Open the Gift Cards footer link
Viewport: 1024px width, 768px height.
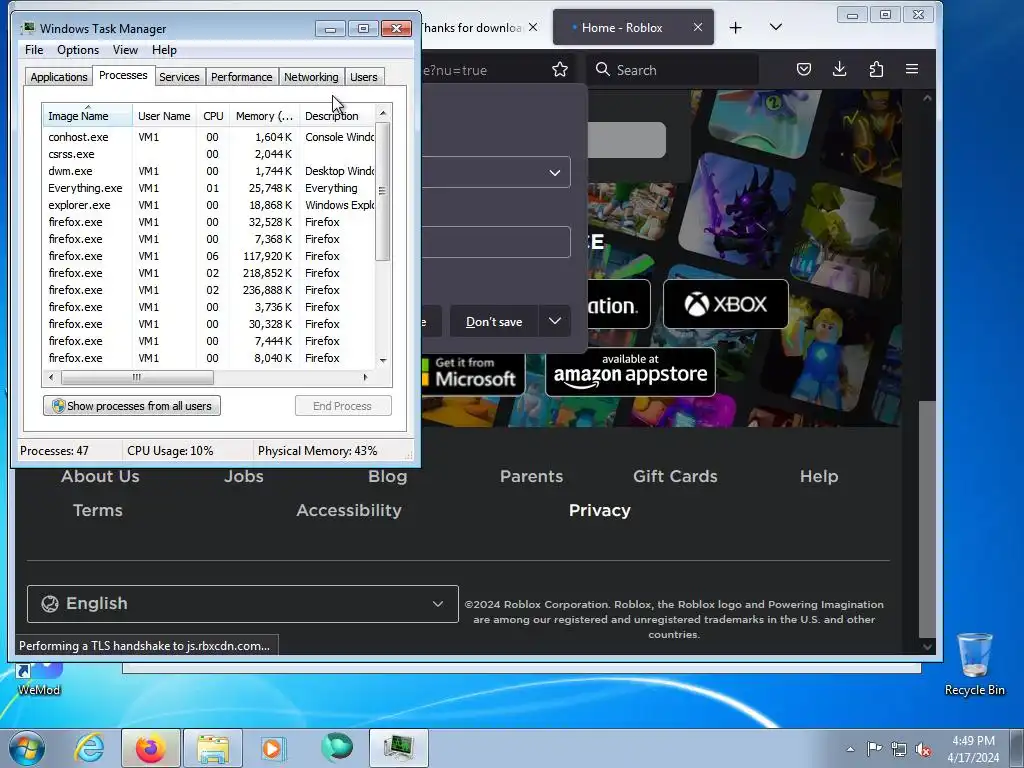[675, 476]
